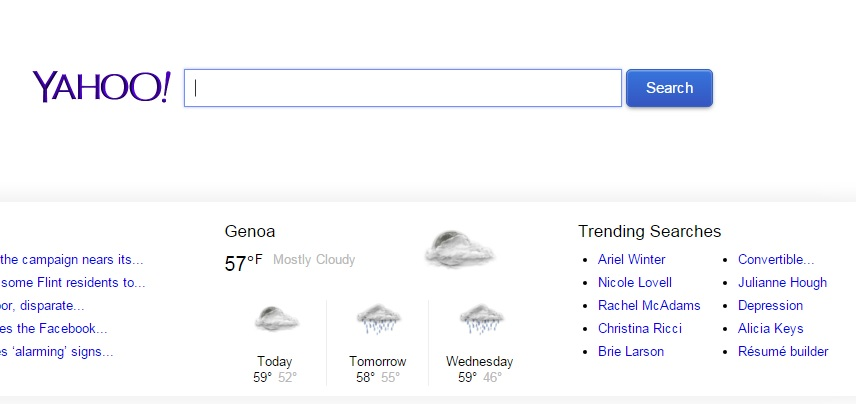
Task: Focus the Yahoo search text box
Action: [x=403, y=88]
